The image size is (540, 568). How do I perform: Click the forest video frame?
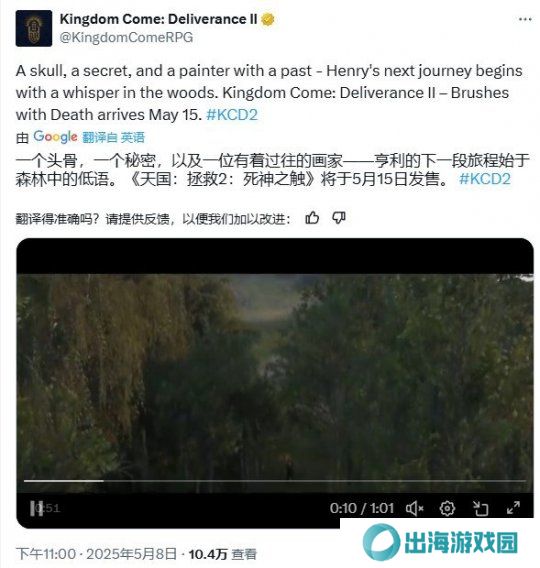point(275,377)
